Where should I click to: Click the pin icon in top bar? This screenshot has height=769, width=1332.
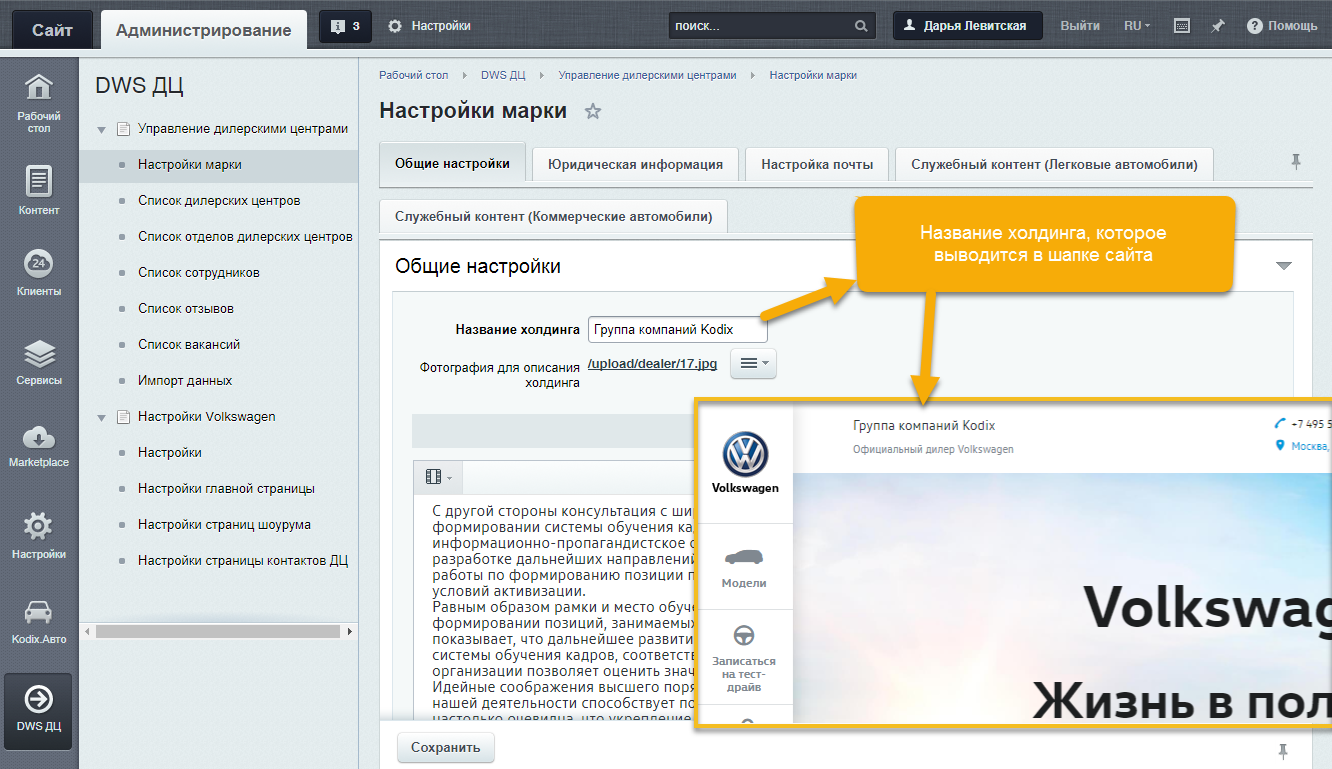click(1218, 26)
